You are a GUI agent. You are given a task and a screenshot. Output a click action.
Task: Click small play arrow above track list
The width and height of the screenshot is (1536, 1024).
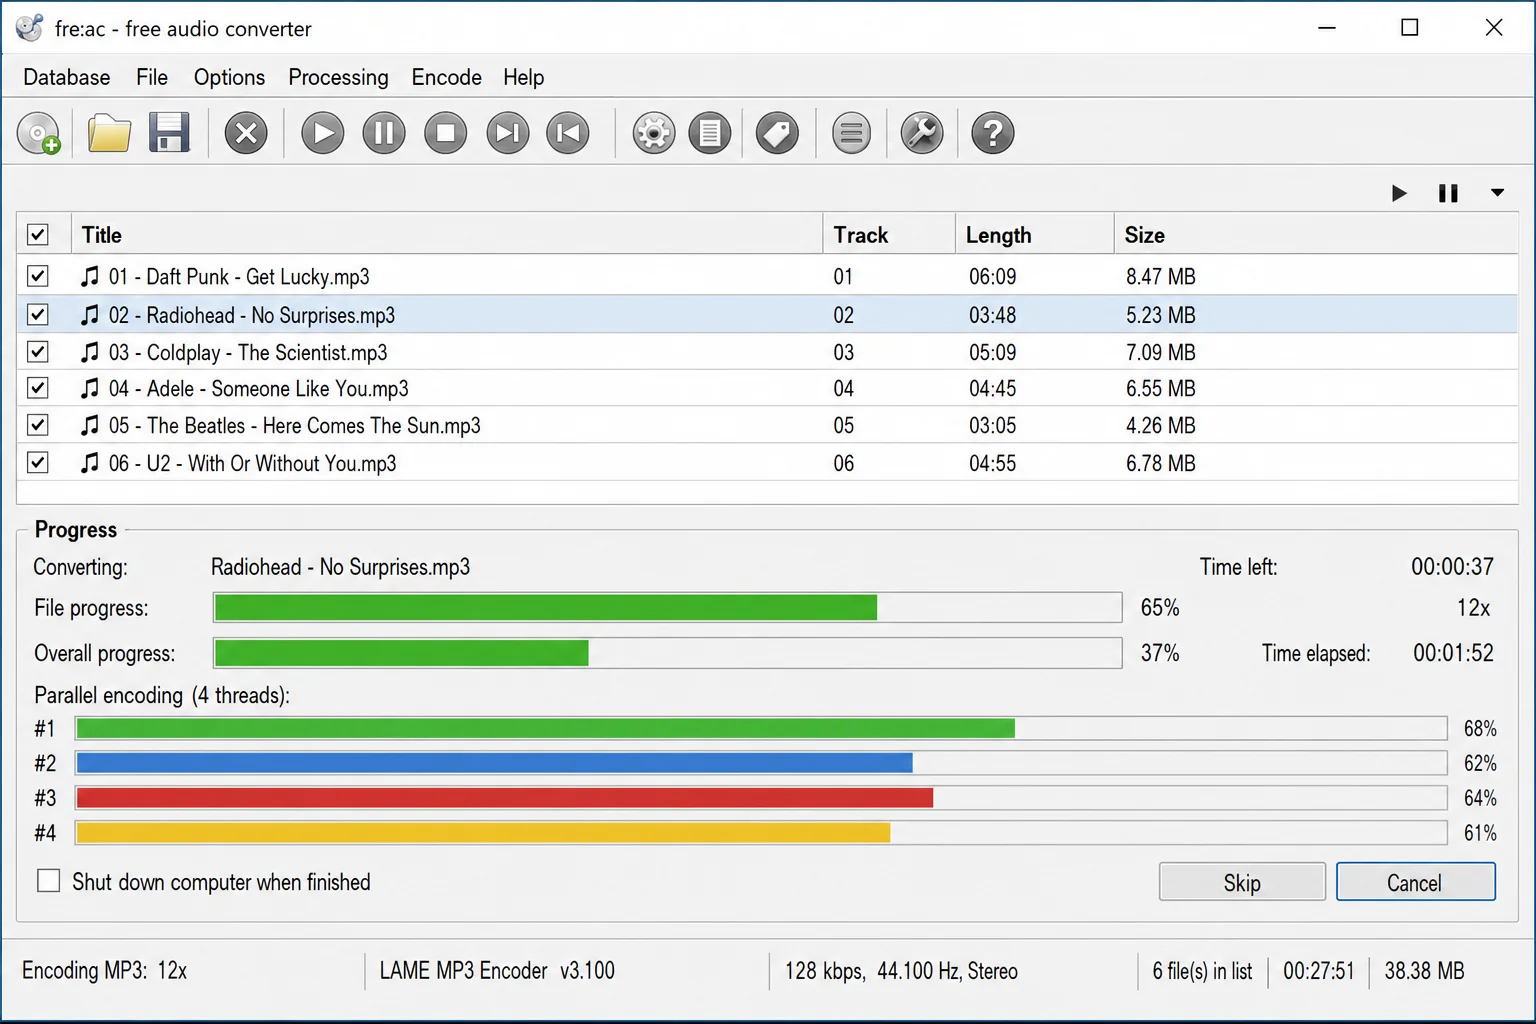(1399, 193)
